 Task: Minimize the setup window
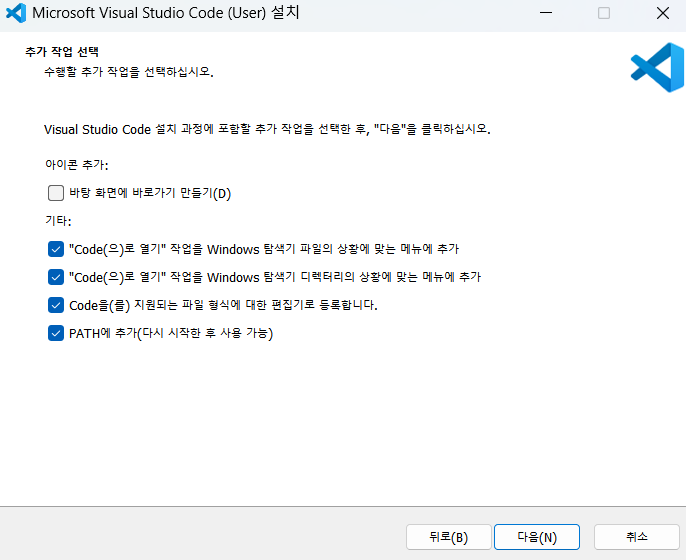[x=546, y=13]
